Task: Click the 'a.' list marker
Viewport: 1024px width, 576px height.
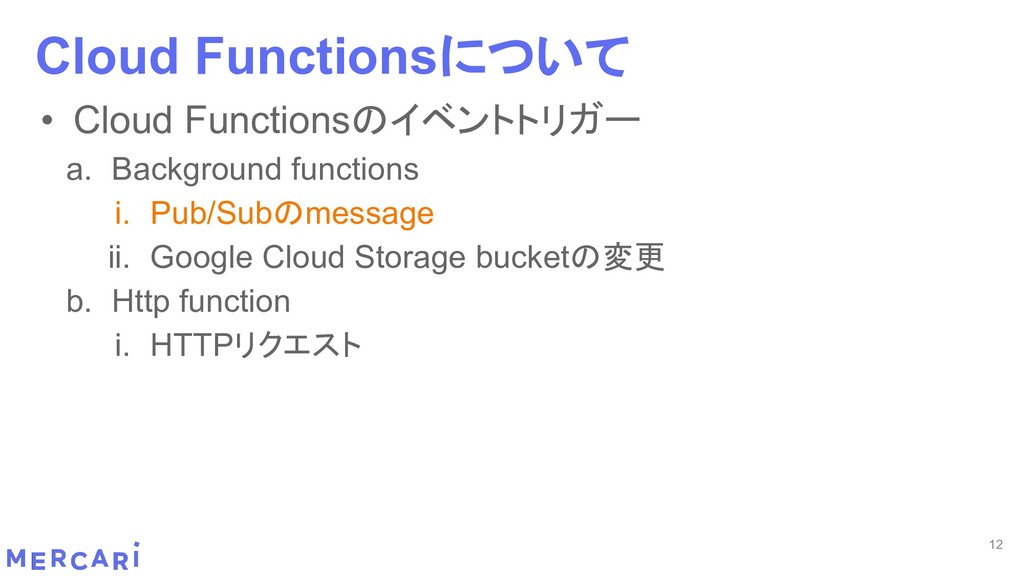Action: pos(78,170)
